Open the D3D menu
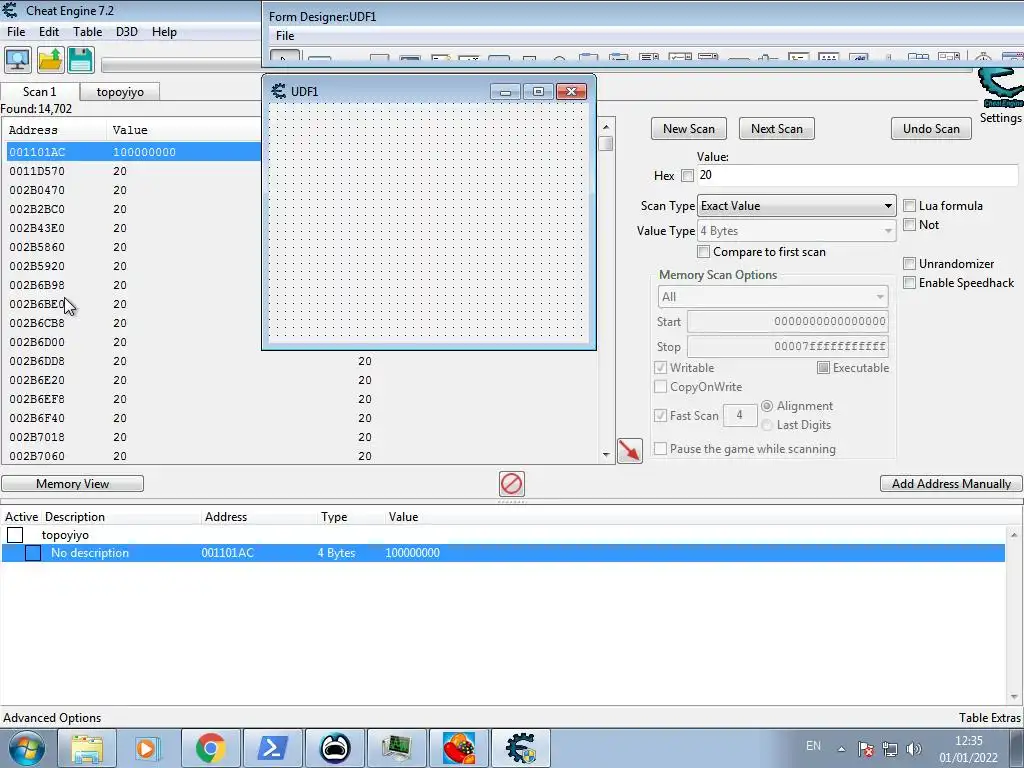The image size is (1024, 768). [127, 32]
